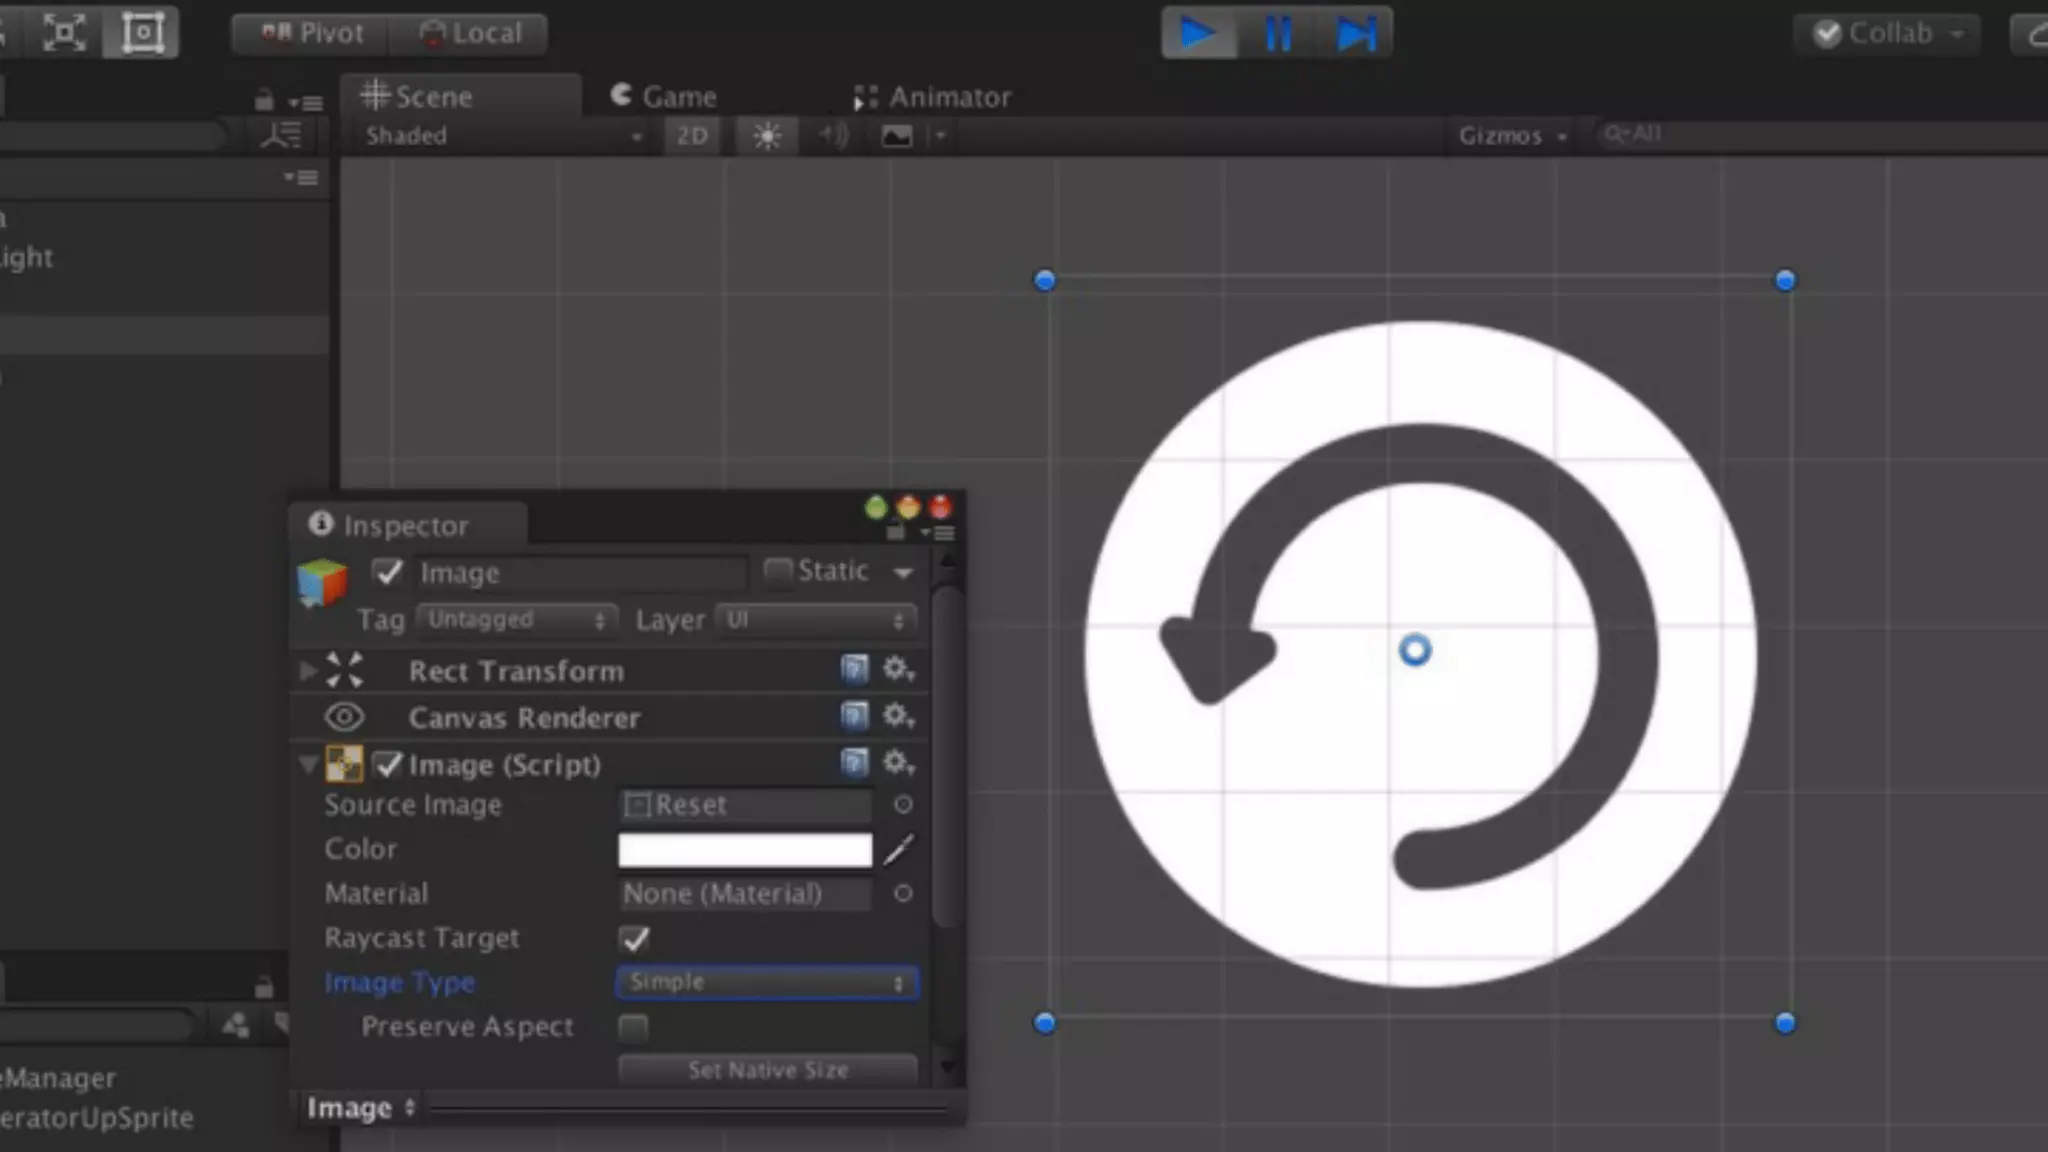
Task: Toggle the Image object active checkbox
Action: point(387,572)
